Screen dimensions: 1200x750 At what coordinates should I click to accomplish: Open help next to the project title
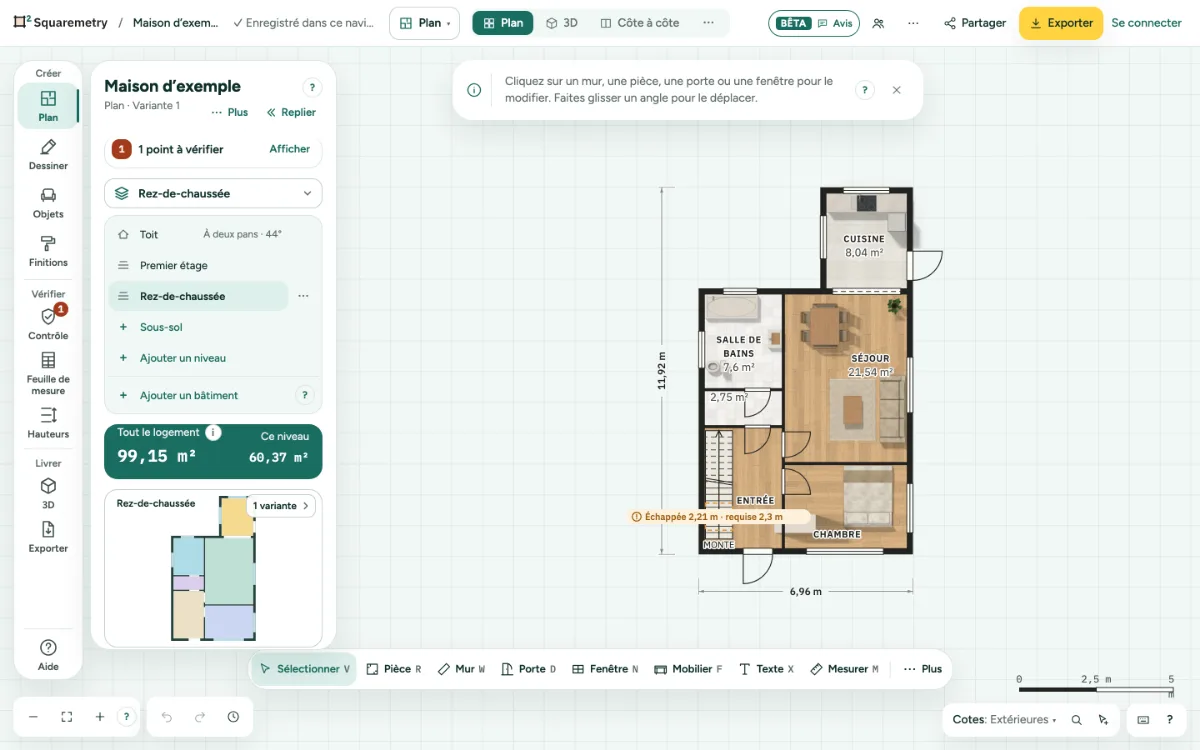(312, 88)
